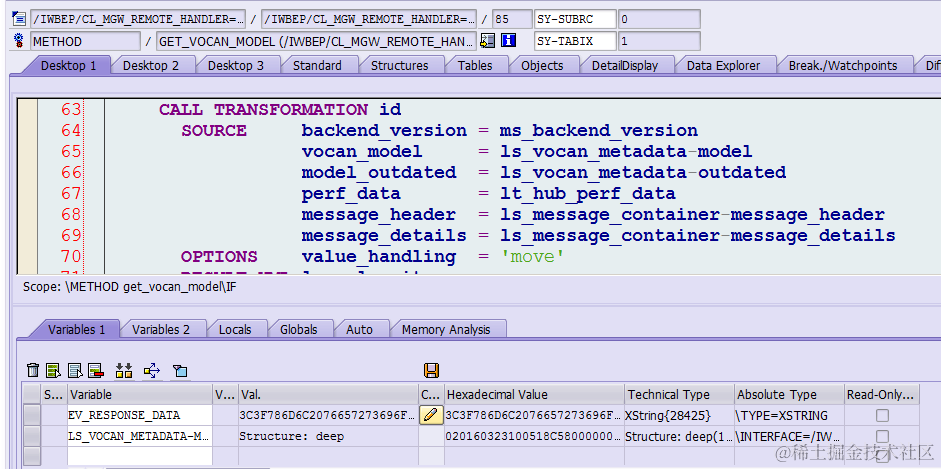Select the Desktop 1 tab

click(x=68, y=65)
